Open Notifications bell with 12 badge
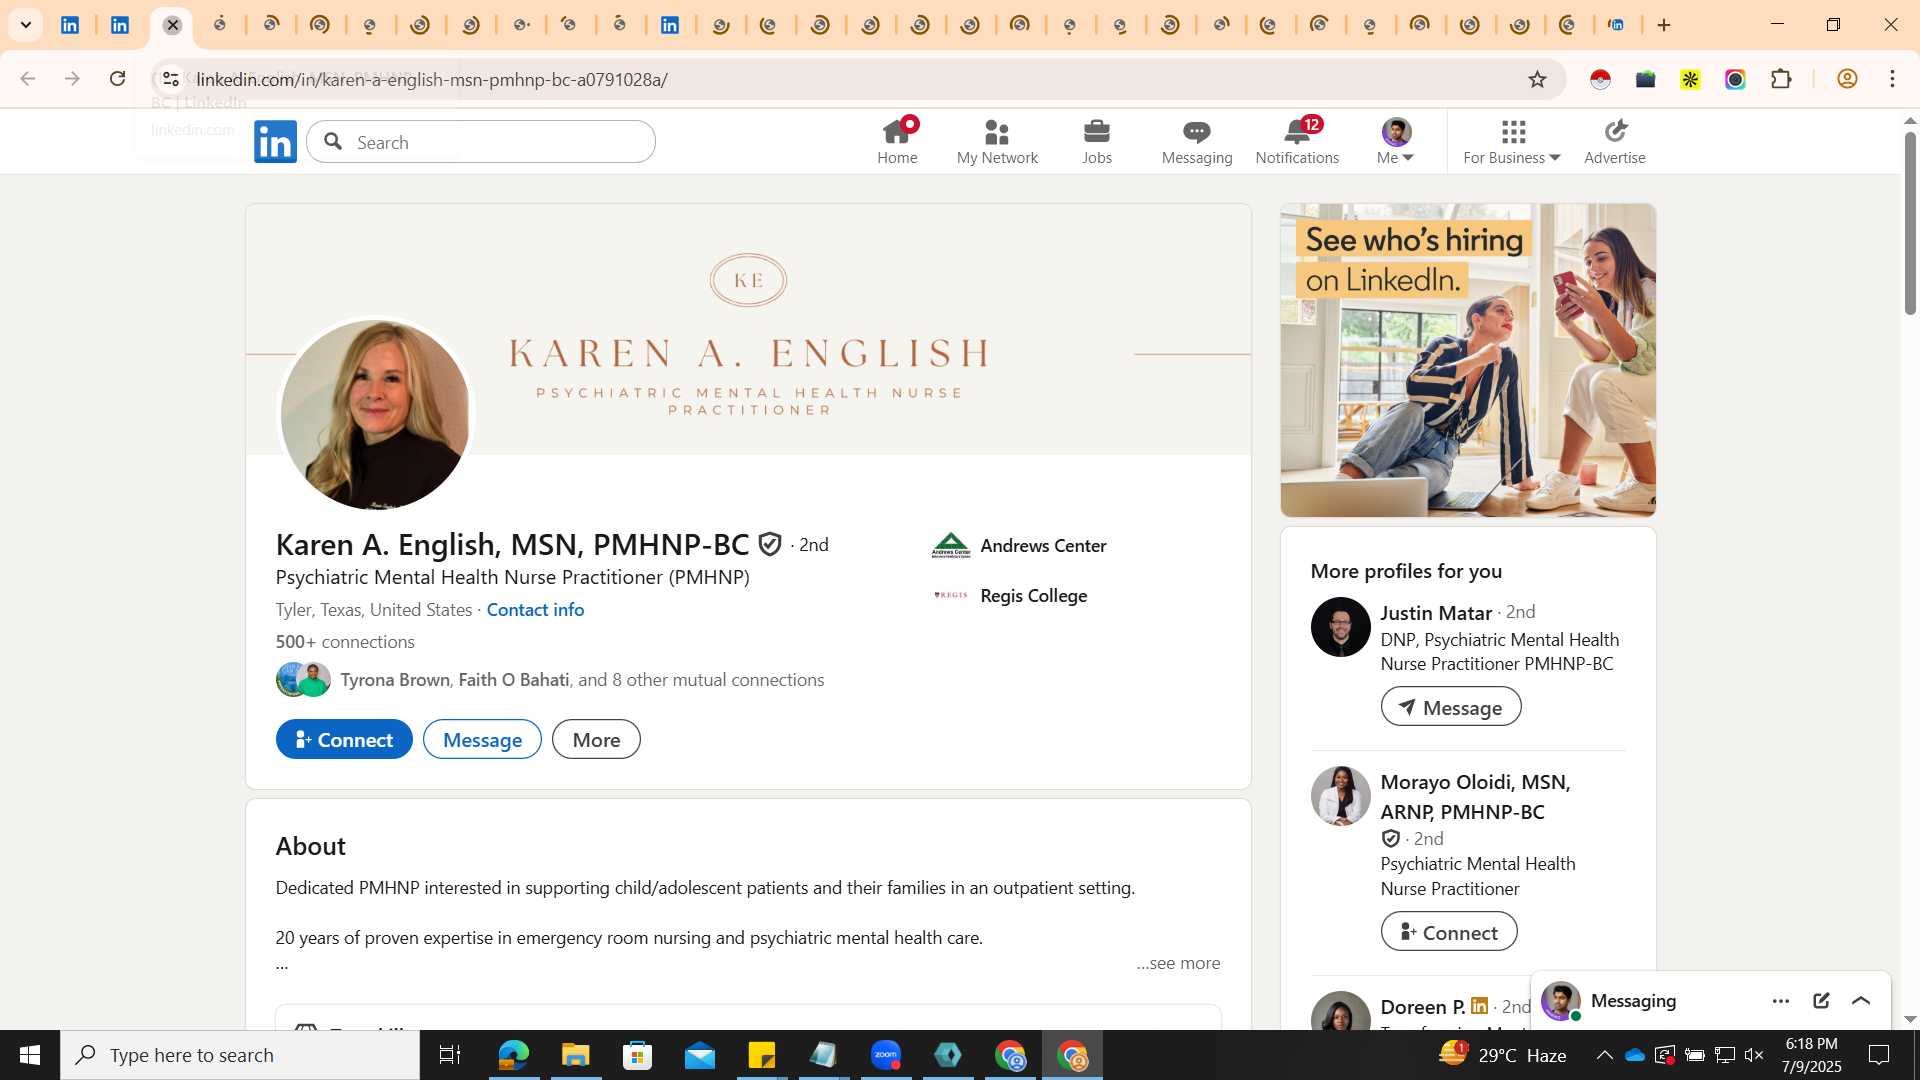The height and width of the screenshot is (1080, 1920). pyautogui.click(x=1297, y=142)
